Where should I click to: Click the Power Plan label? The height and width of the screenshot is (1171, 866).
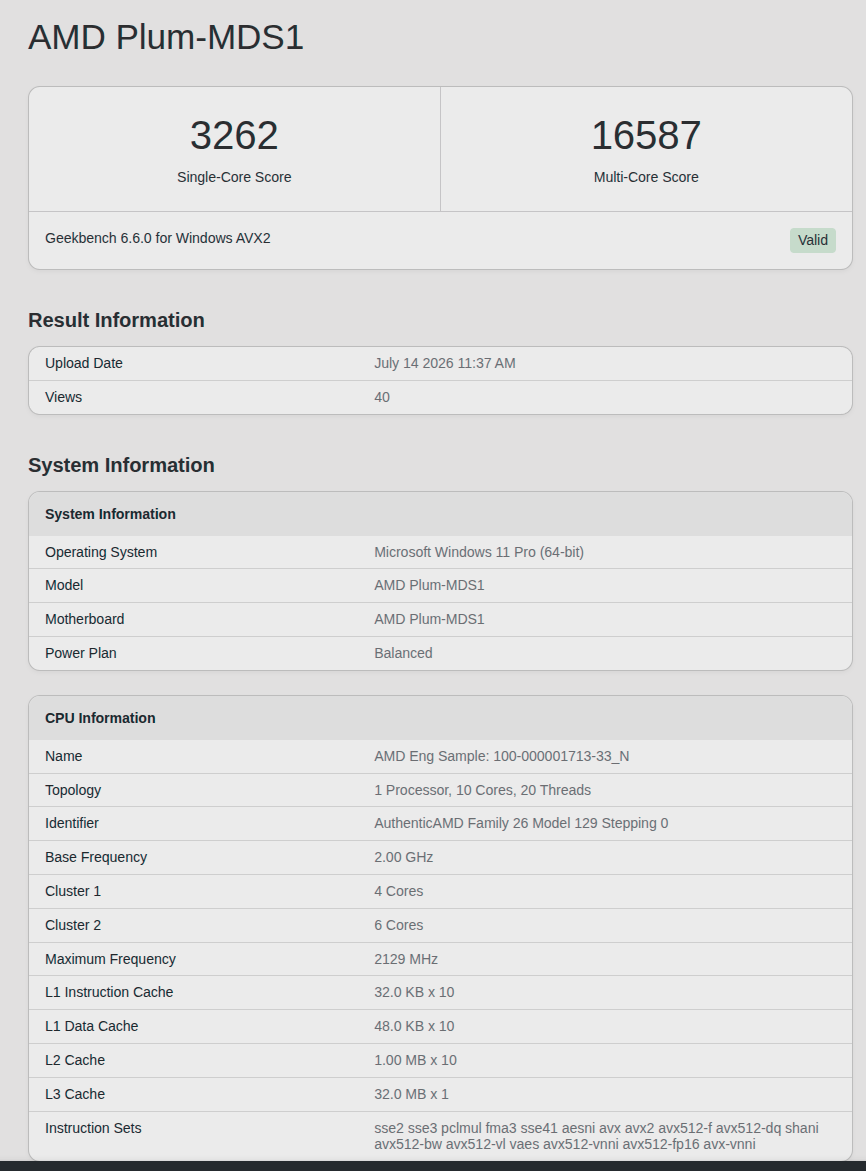point(81,653)
